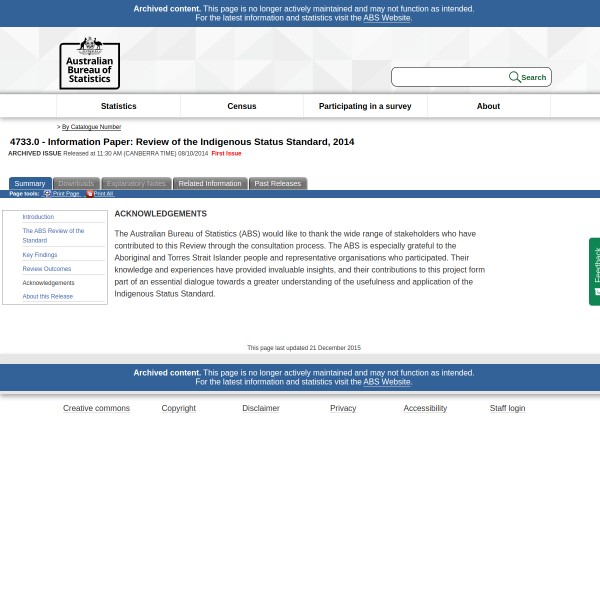The image size is (600, 600).
Task: Open the Creative commons footer link
Action: point(96,408)
